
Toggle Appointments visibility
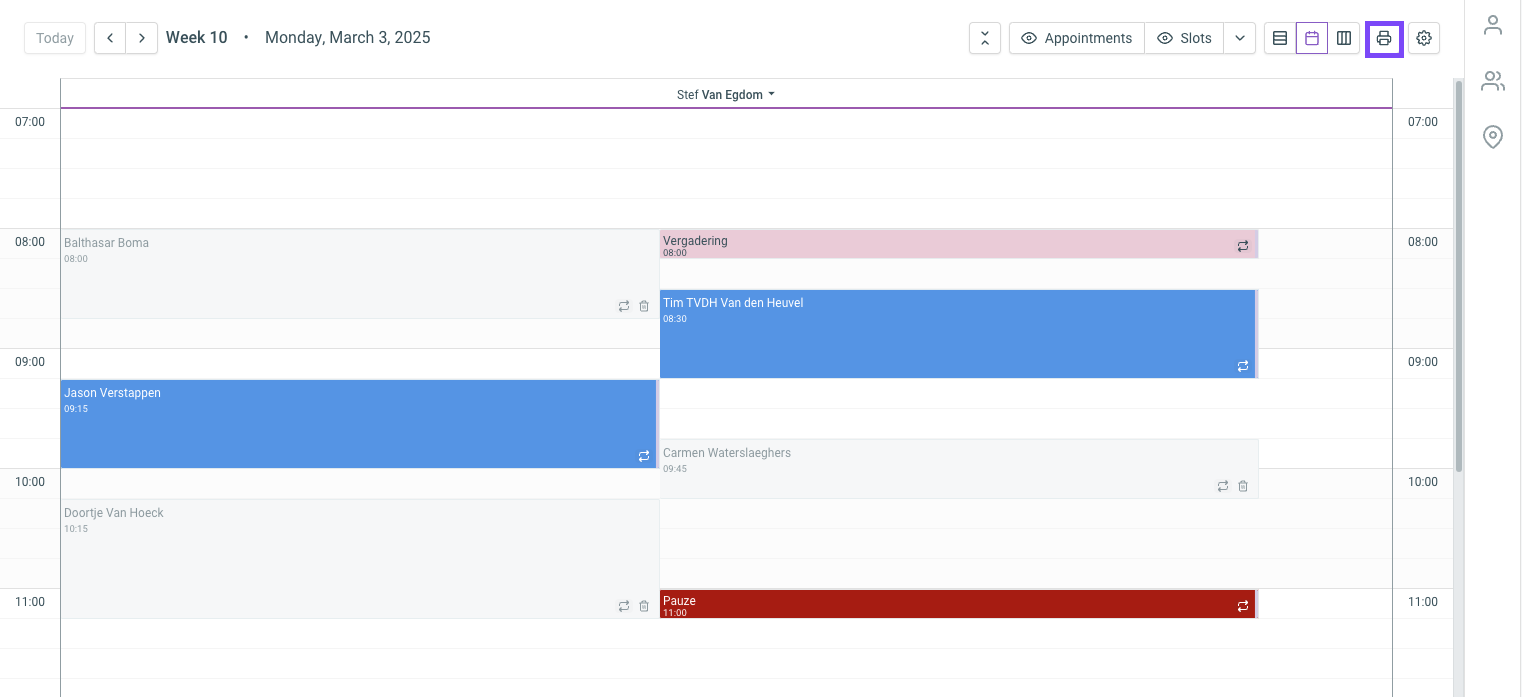tap(1076, 39)
